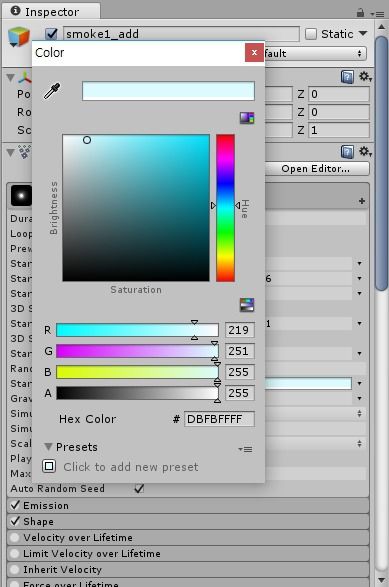Image resolution: width=389 pixels, height=587 pixels.
Task: Toggle the smoke1_add active checkbox
Action: [51, 34]
